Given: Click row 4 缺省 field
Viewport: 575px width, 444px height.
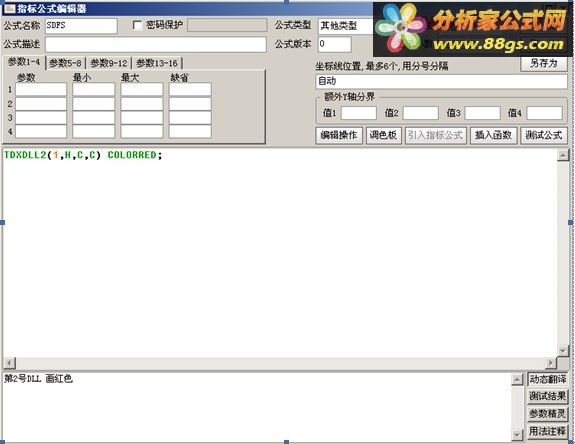Looking at the screenshot, I should click(190, 131).
